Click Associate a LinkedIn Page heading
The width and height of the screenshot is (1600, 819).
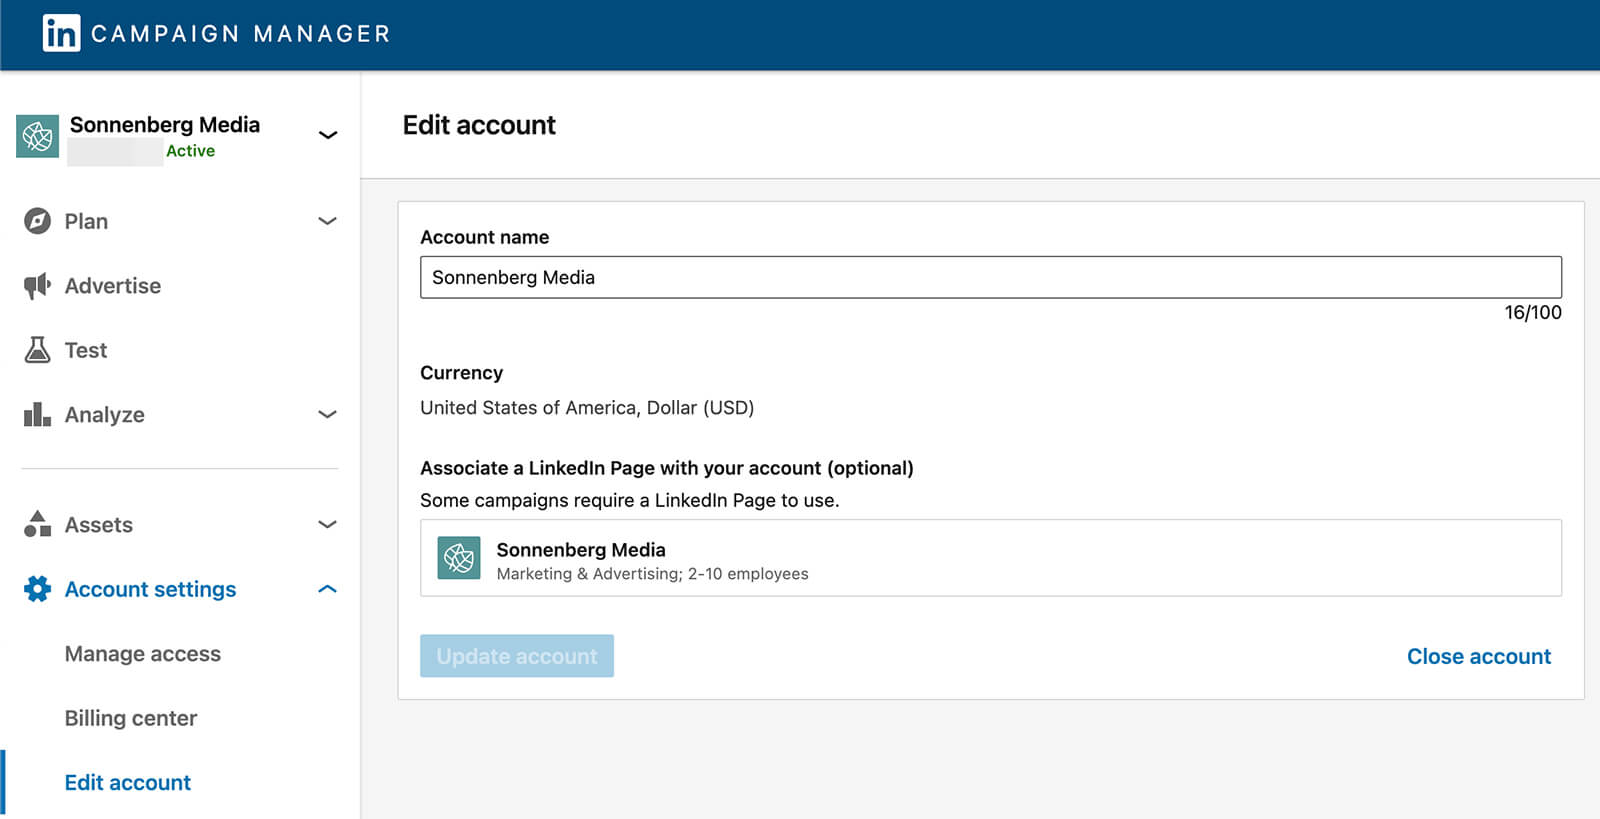667,468
